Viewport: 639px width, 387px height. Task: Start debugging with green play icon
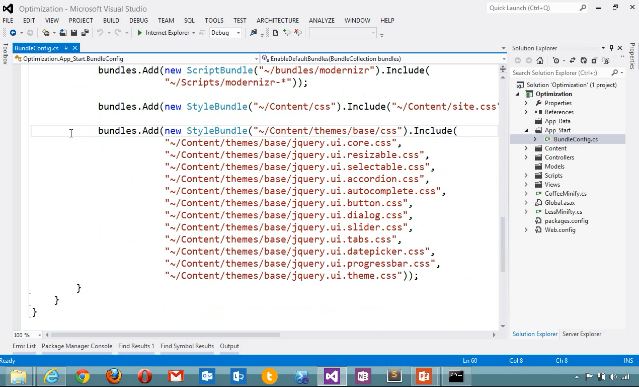pyautogui.click(x=140, y=33)
